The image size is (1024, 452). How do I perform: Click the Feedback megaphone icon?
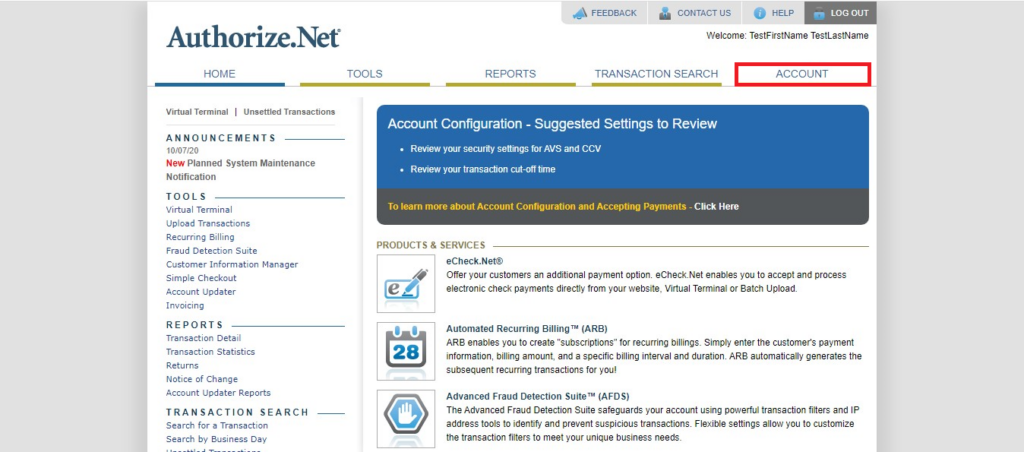tap(579, 13)
